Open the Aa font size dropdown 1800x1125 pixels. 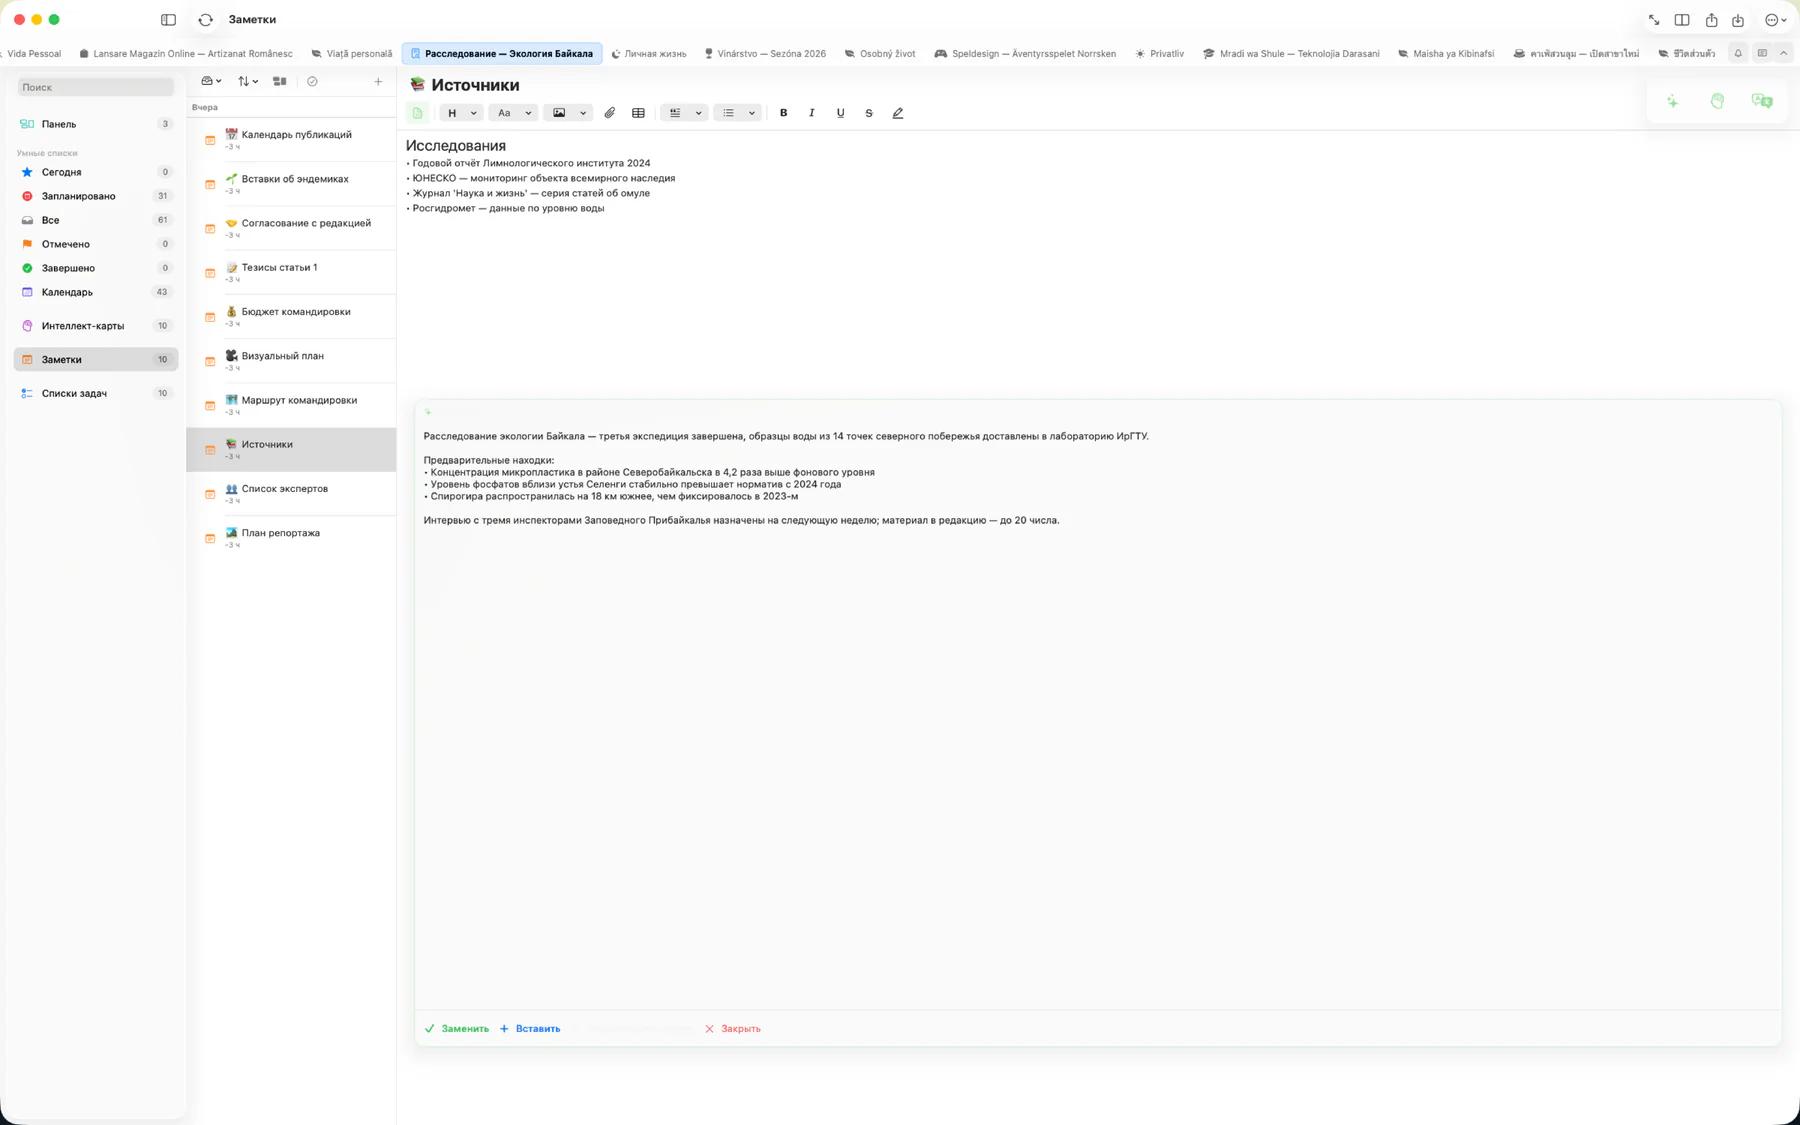point(514,113)
